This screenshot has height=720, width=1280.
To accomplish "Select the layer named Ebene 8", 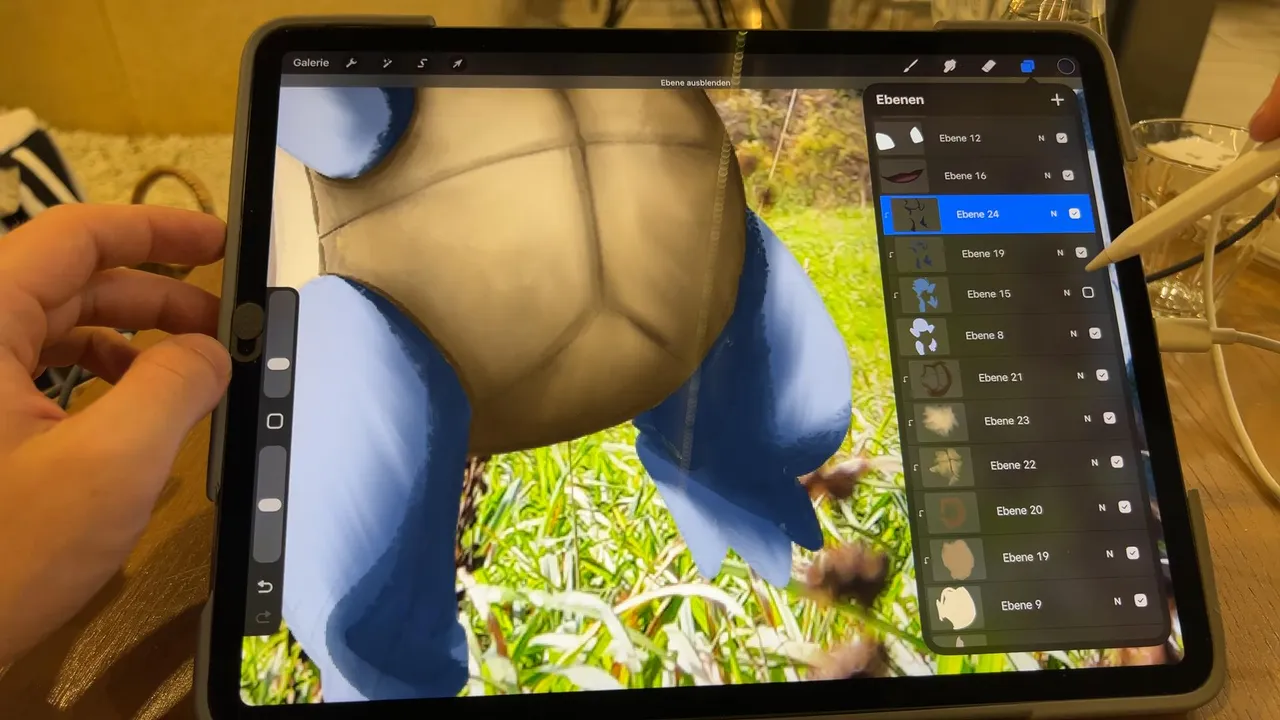I will pyautogui.click(x=984, y=336).
